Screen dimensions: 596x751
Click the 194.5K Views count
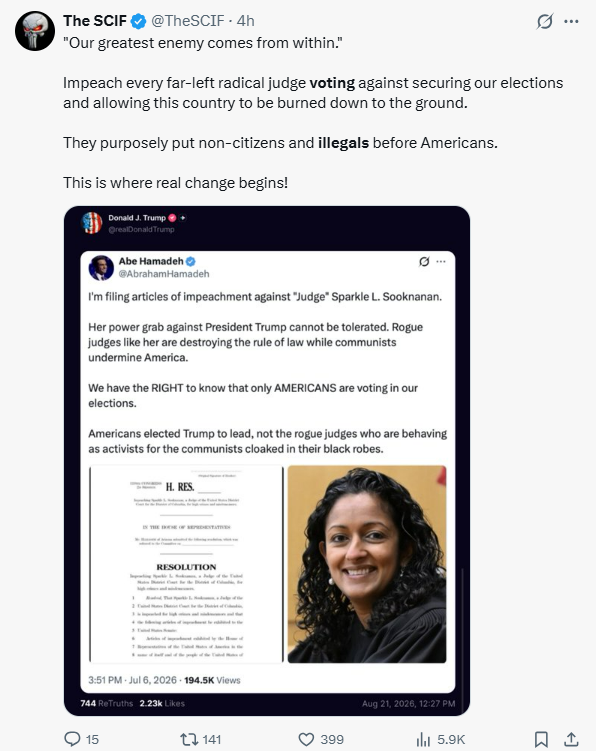click(212, 680)
